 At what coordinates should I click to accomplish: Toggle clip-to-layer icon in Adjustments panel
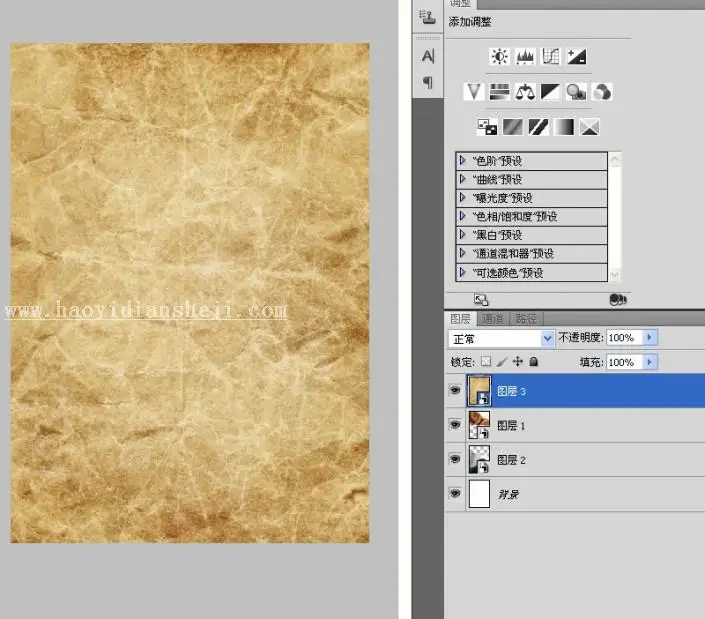click(617, 299)
